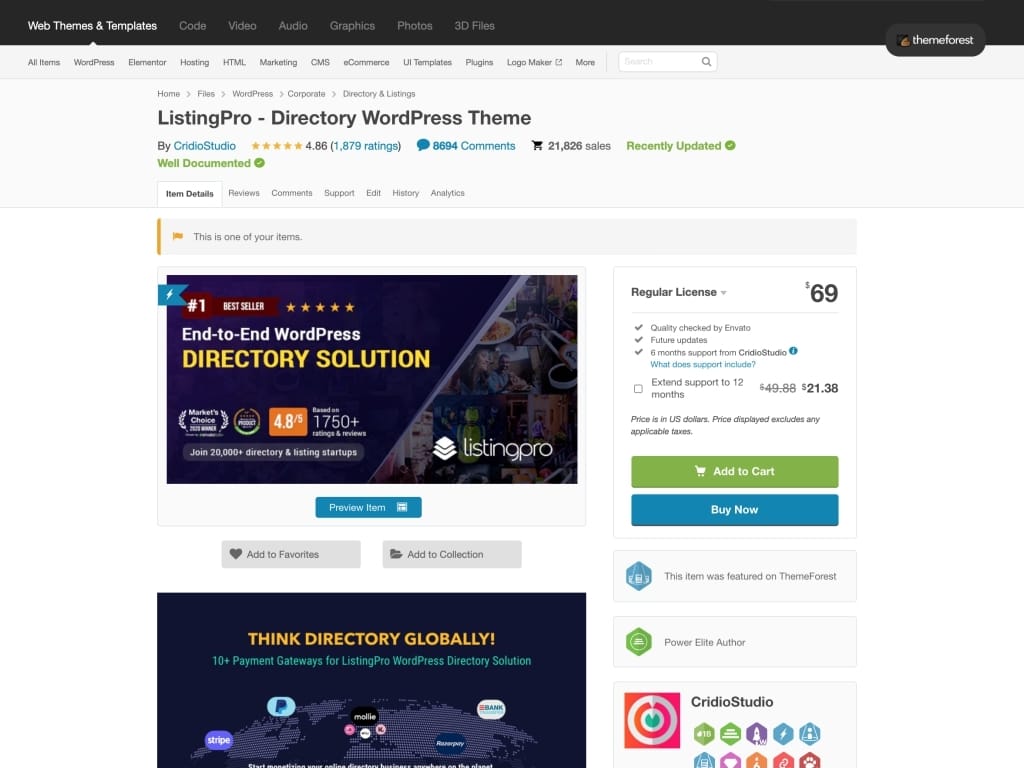
Task: Click the featured on ThemeForest badge icon
Action: (x=638, y=576)
